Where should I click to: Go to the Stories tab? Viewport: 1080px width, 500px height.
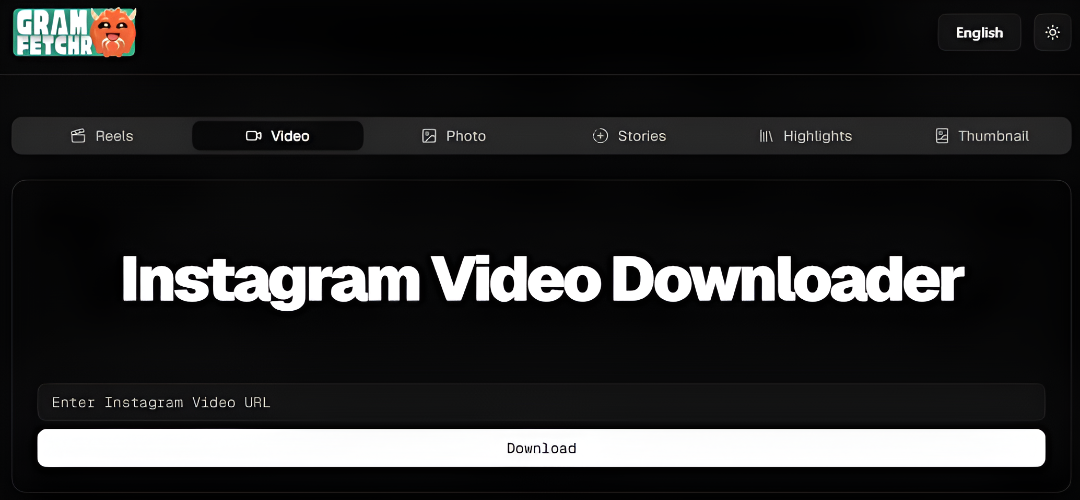click(x=630, y=136)
